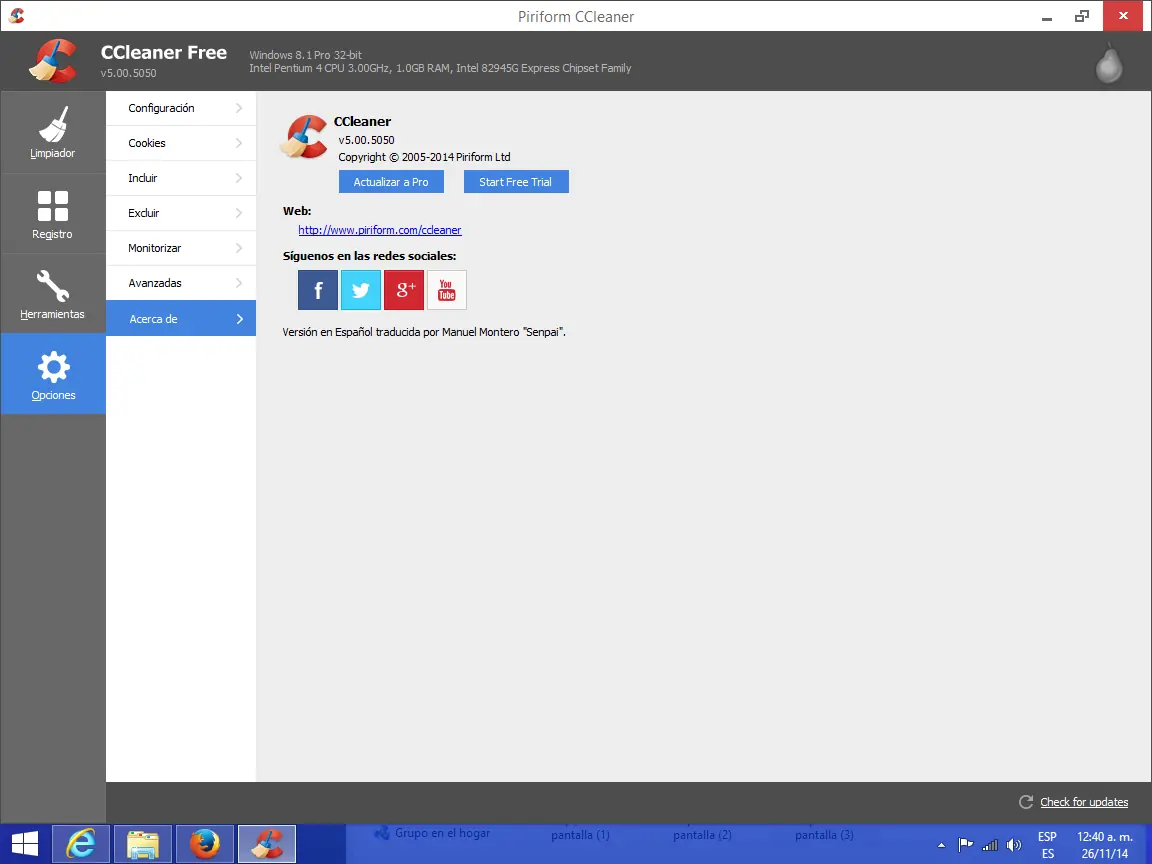Open CCleaner Twitter page icon
Image resolution: width=1152 pixels, height=864 pixels.
tap(361, 289)
